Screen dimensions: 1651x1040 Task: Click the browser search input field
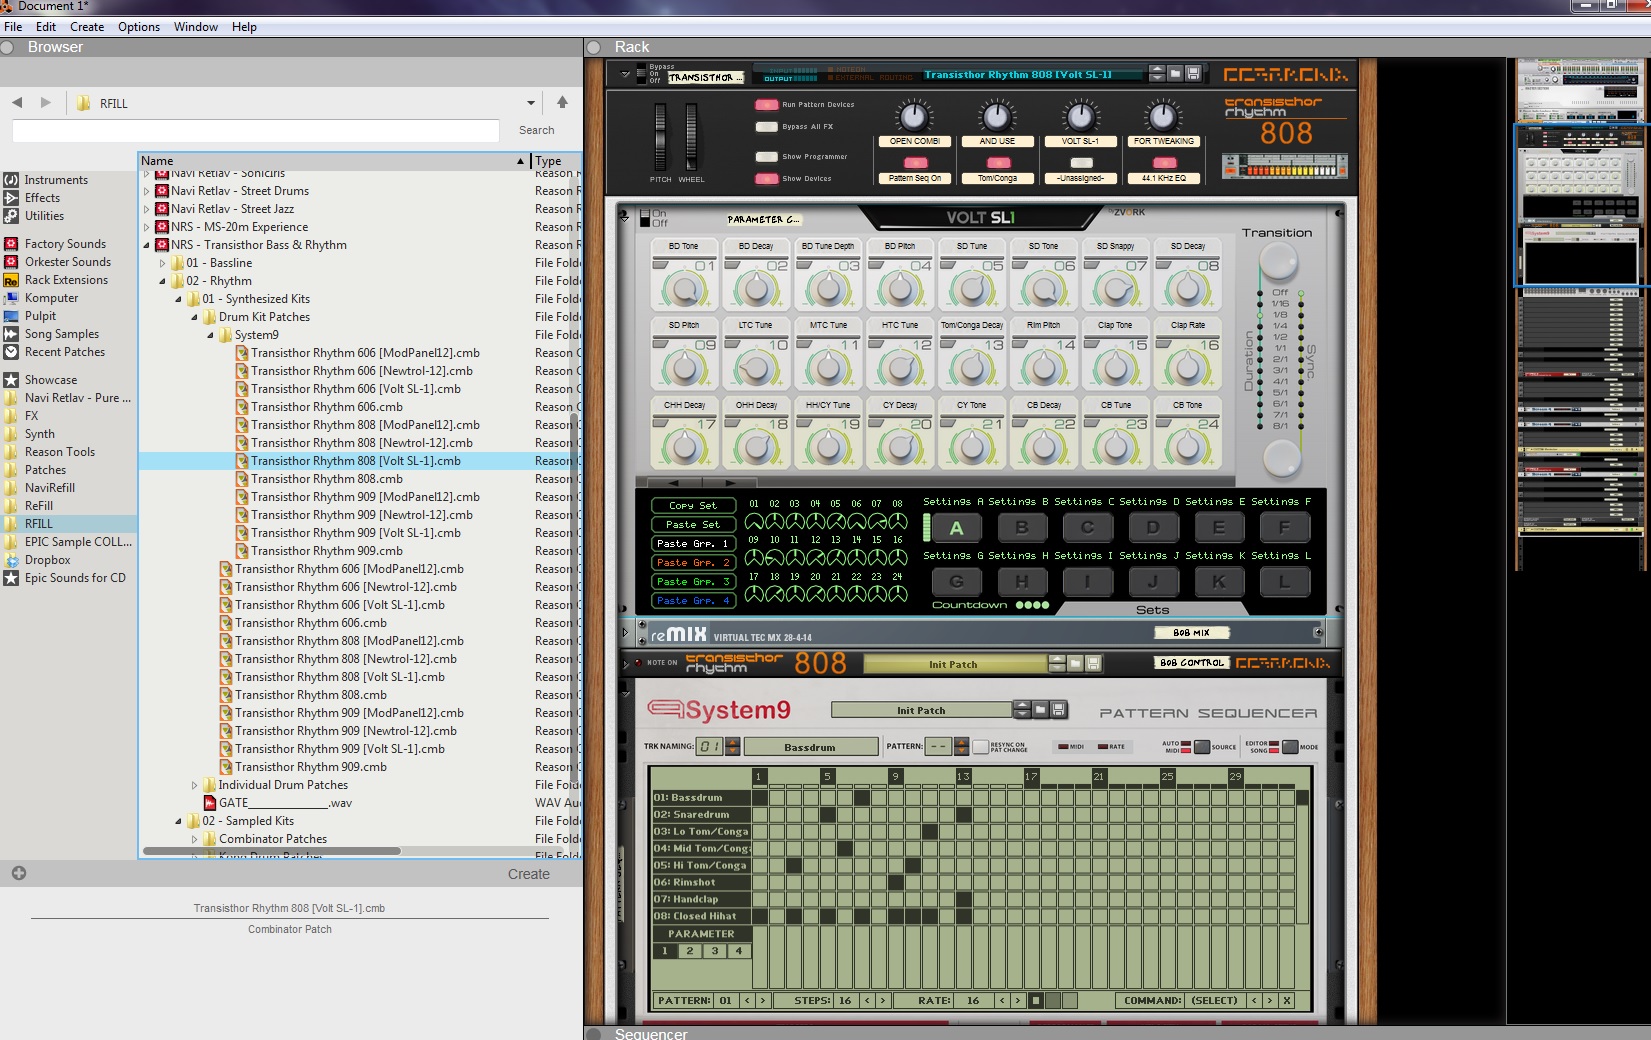[x=256, y=131]
